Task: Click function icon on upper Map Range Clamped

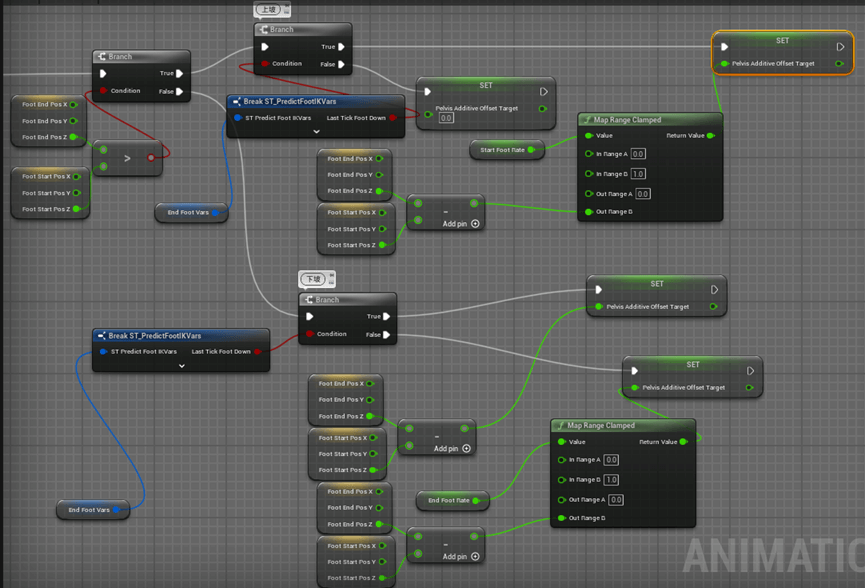Action: click(x=588, y=120)
